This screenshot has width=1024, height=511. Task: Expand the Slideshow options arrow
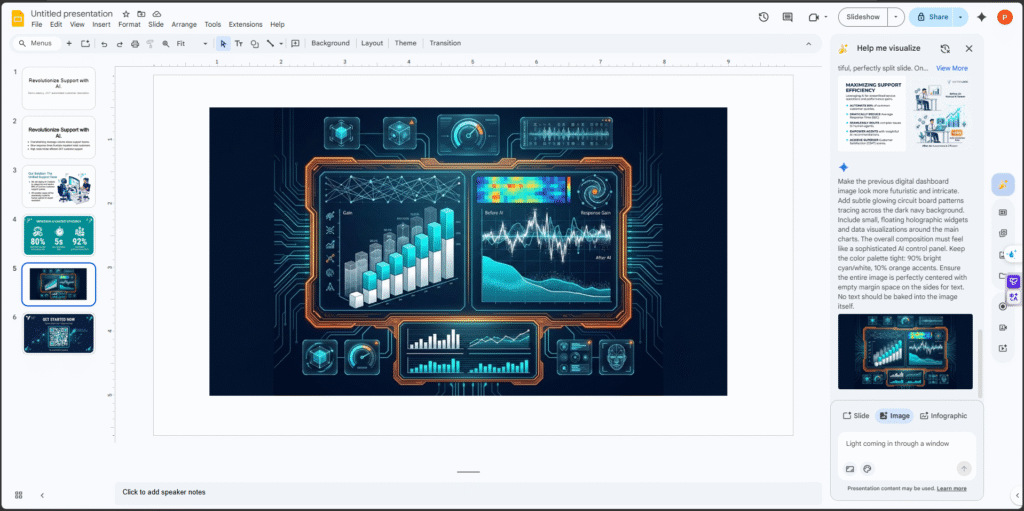coord(896,17)
